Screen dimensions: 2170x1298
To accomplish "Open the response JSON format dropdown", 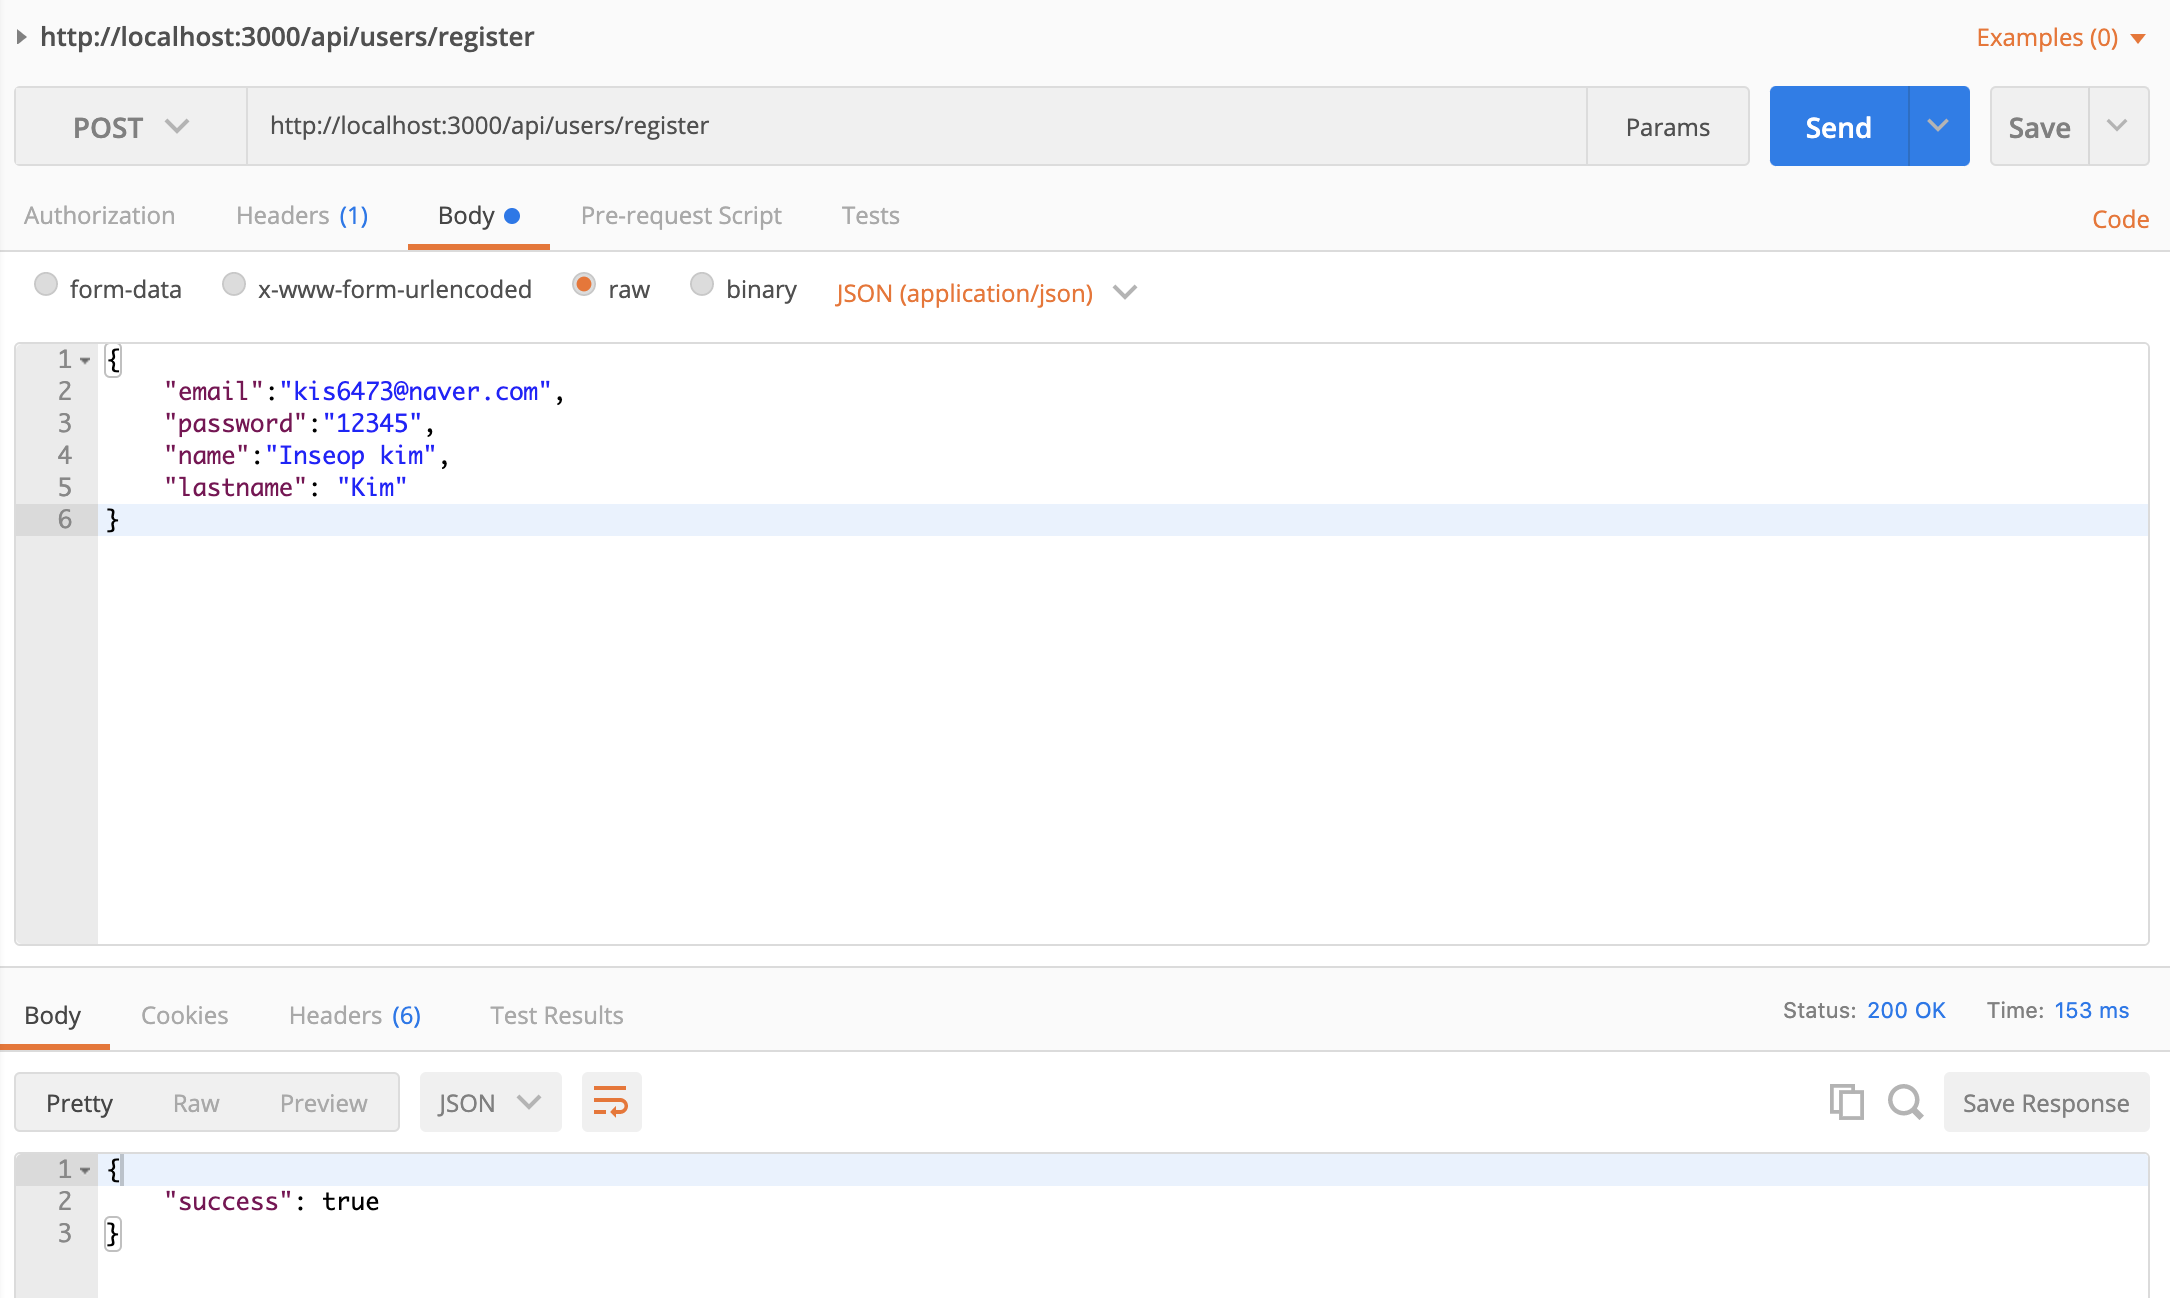I will 490,1102.
